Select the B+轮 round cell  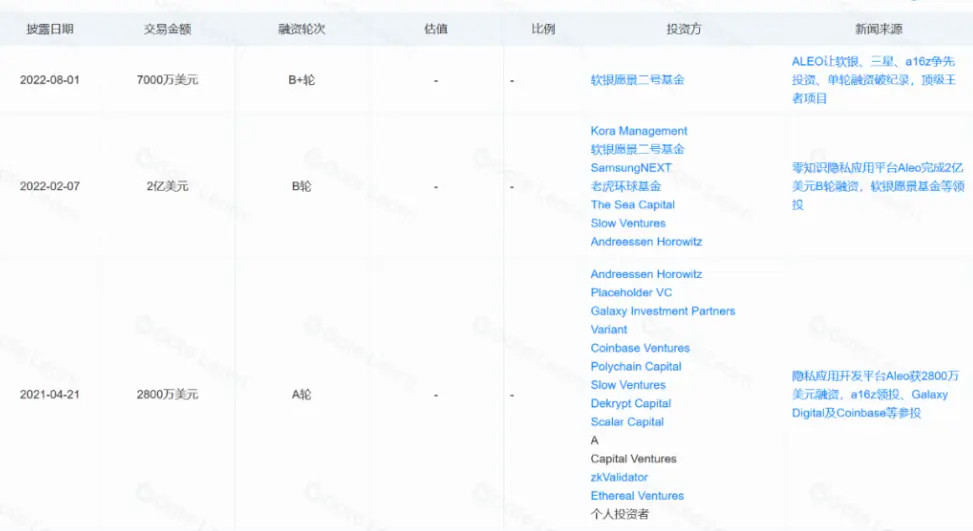click(302, 80)
